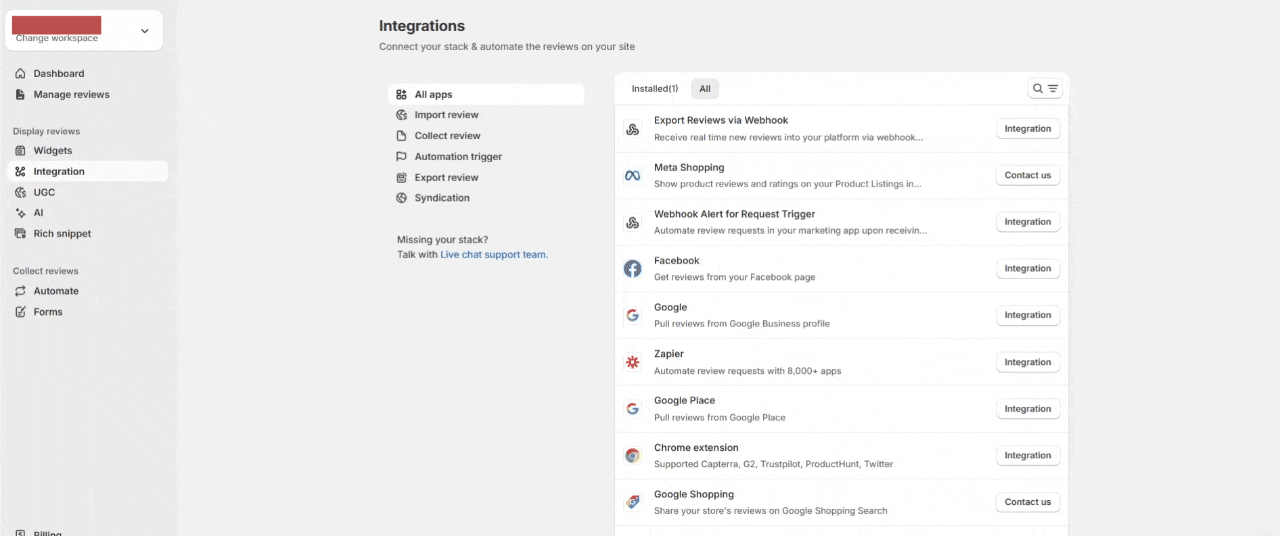Click the Export Reviews via Webhook icon

click(632, 129)
